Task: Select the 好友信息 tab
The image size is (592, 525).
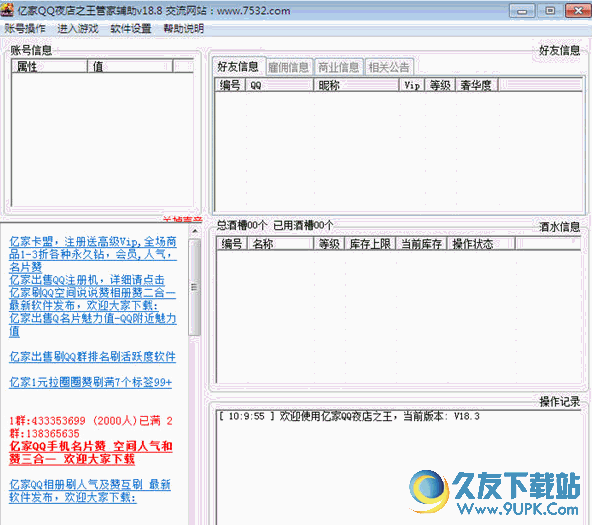Action: 238,67
